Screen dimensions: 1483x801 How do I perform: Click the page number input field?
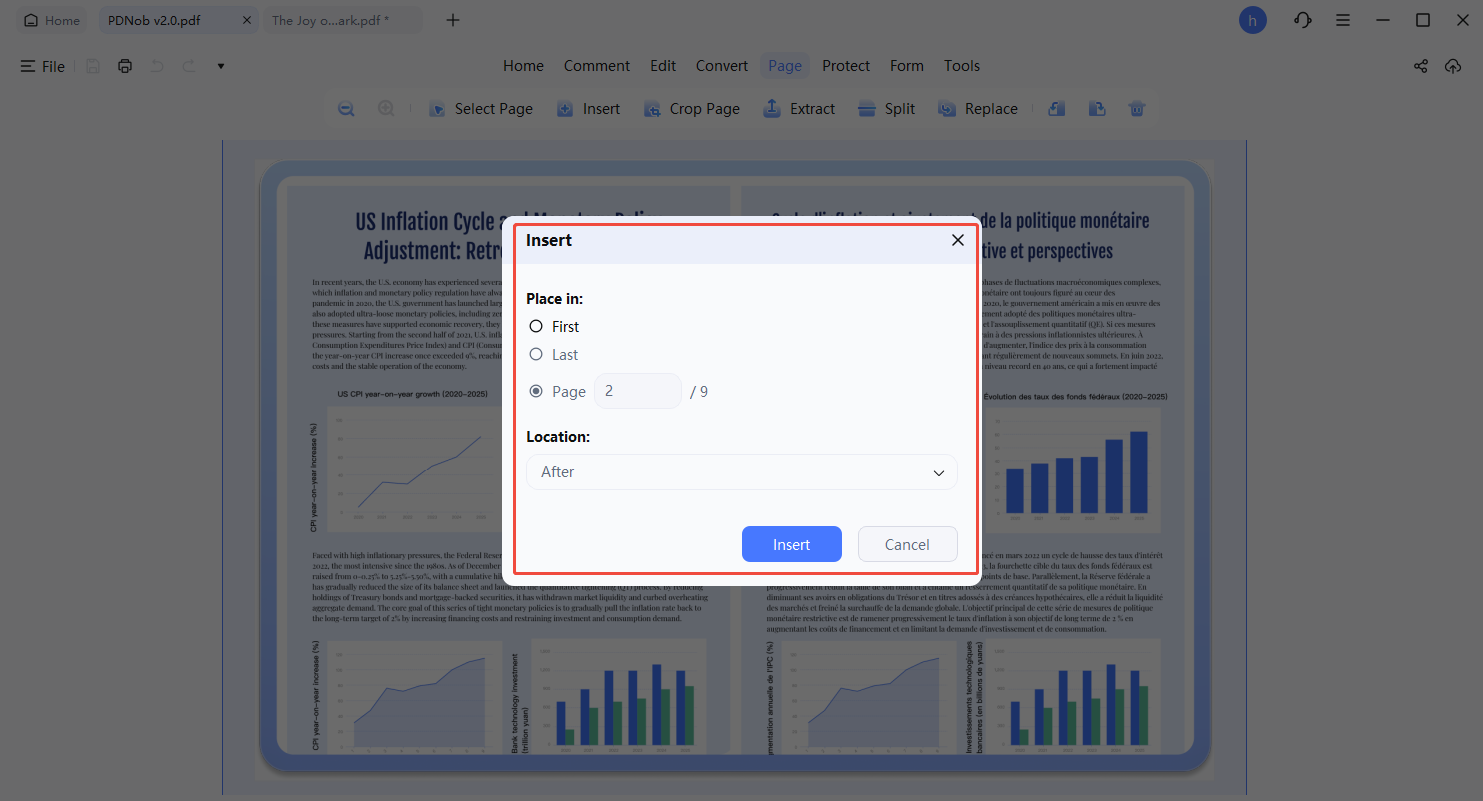click(637, 391)
